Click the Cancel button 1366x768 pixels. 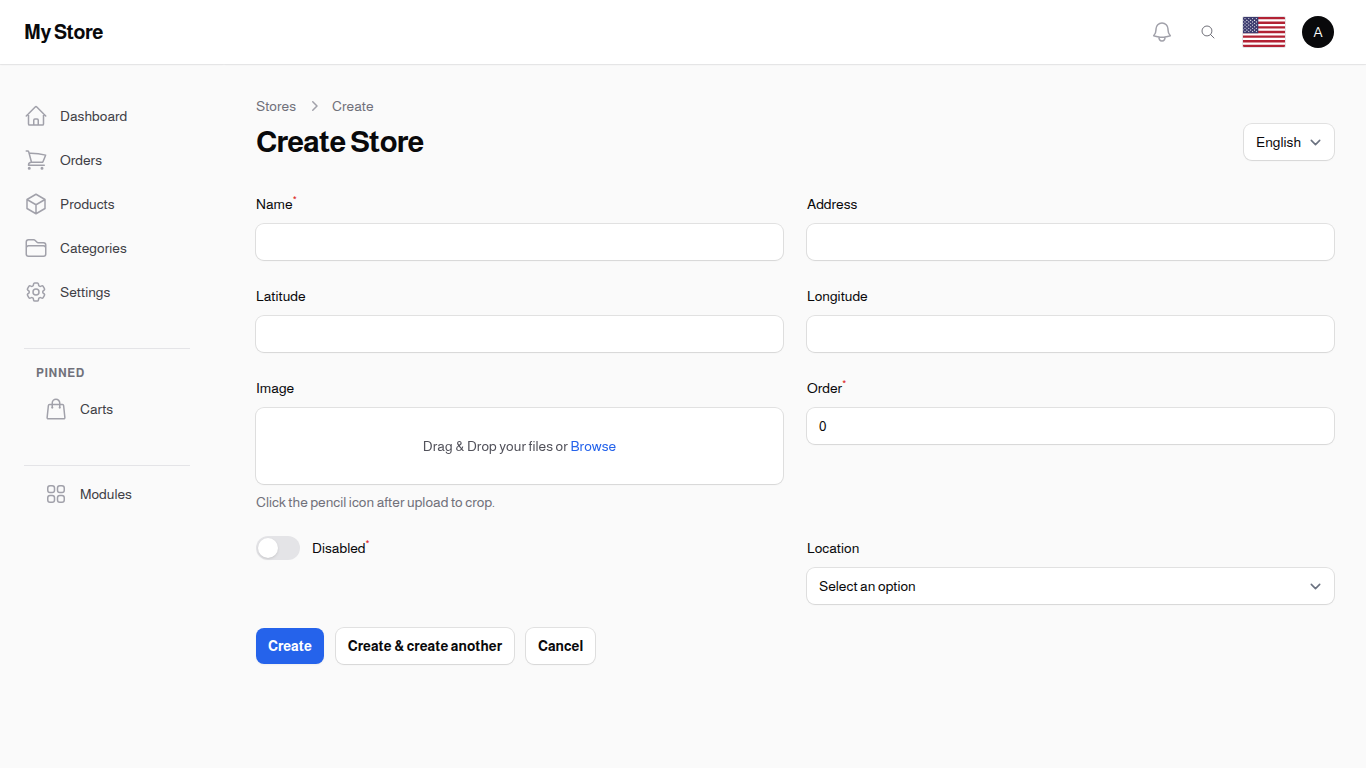coord(560,646)
